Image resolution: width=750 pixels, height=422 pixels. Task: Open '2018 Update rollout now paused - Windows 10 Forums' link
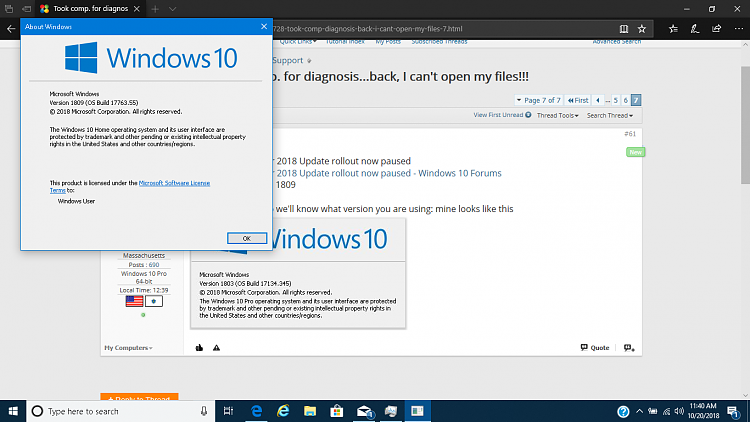coord(389,173)
